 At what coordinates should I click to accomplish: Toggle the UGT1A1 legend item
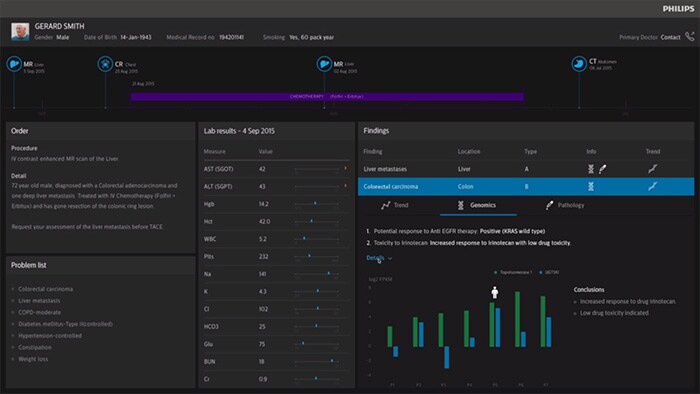point(549,272)
